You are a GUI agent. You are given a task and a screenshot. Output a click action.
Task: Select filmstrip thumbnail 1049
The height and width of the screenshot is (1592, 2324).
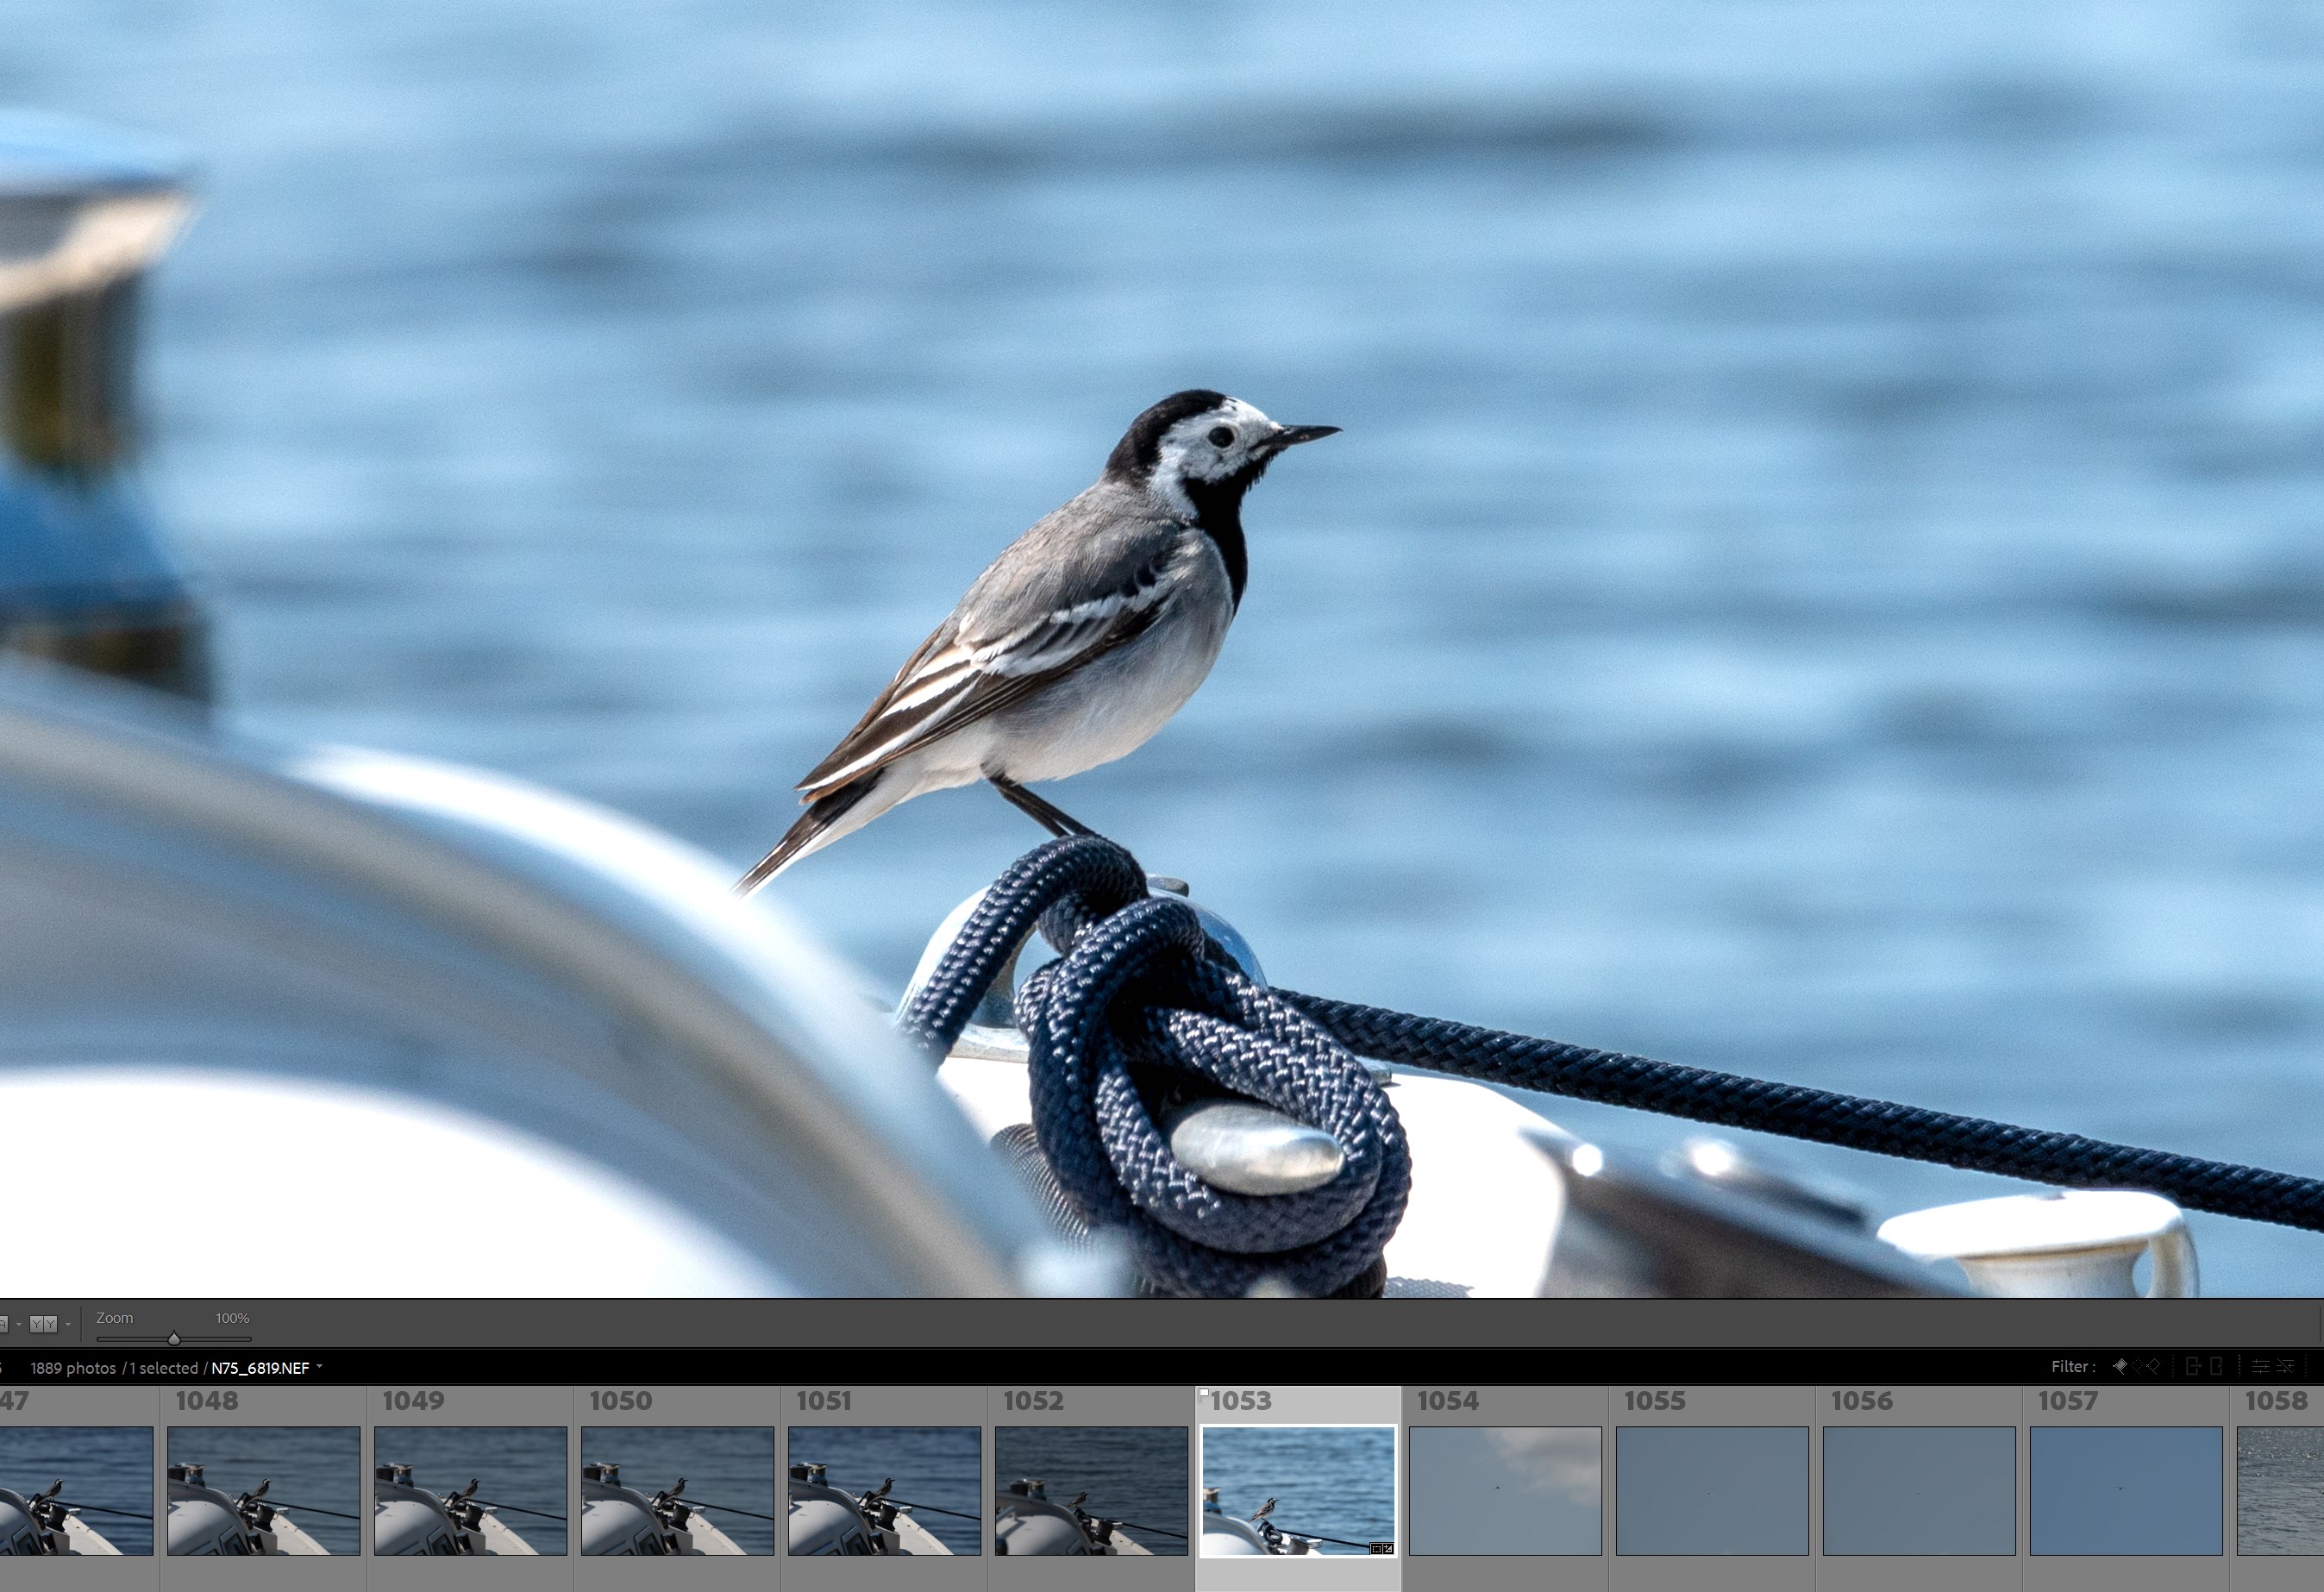point(470,1490)
